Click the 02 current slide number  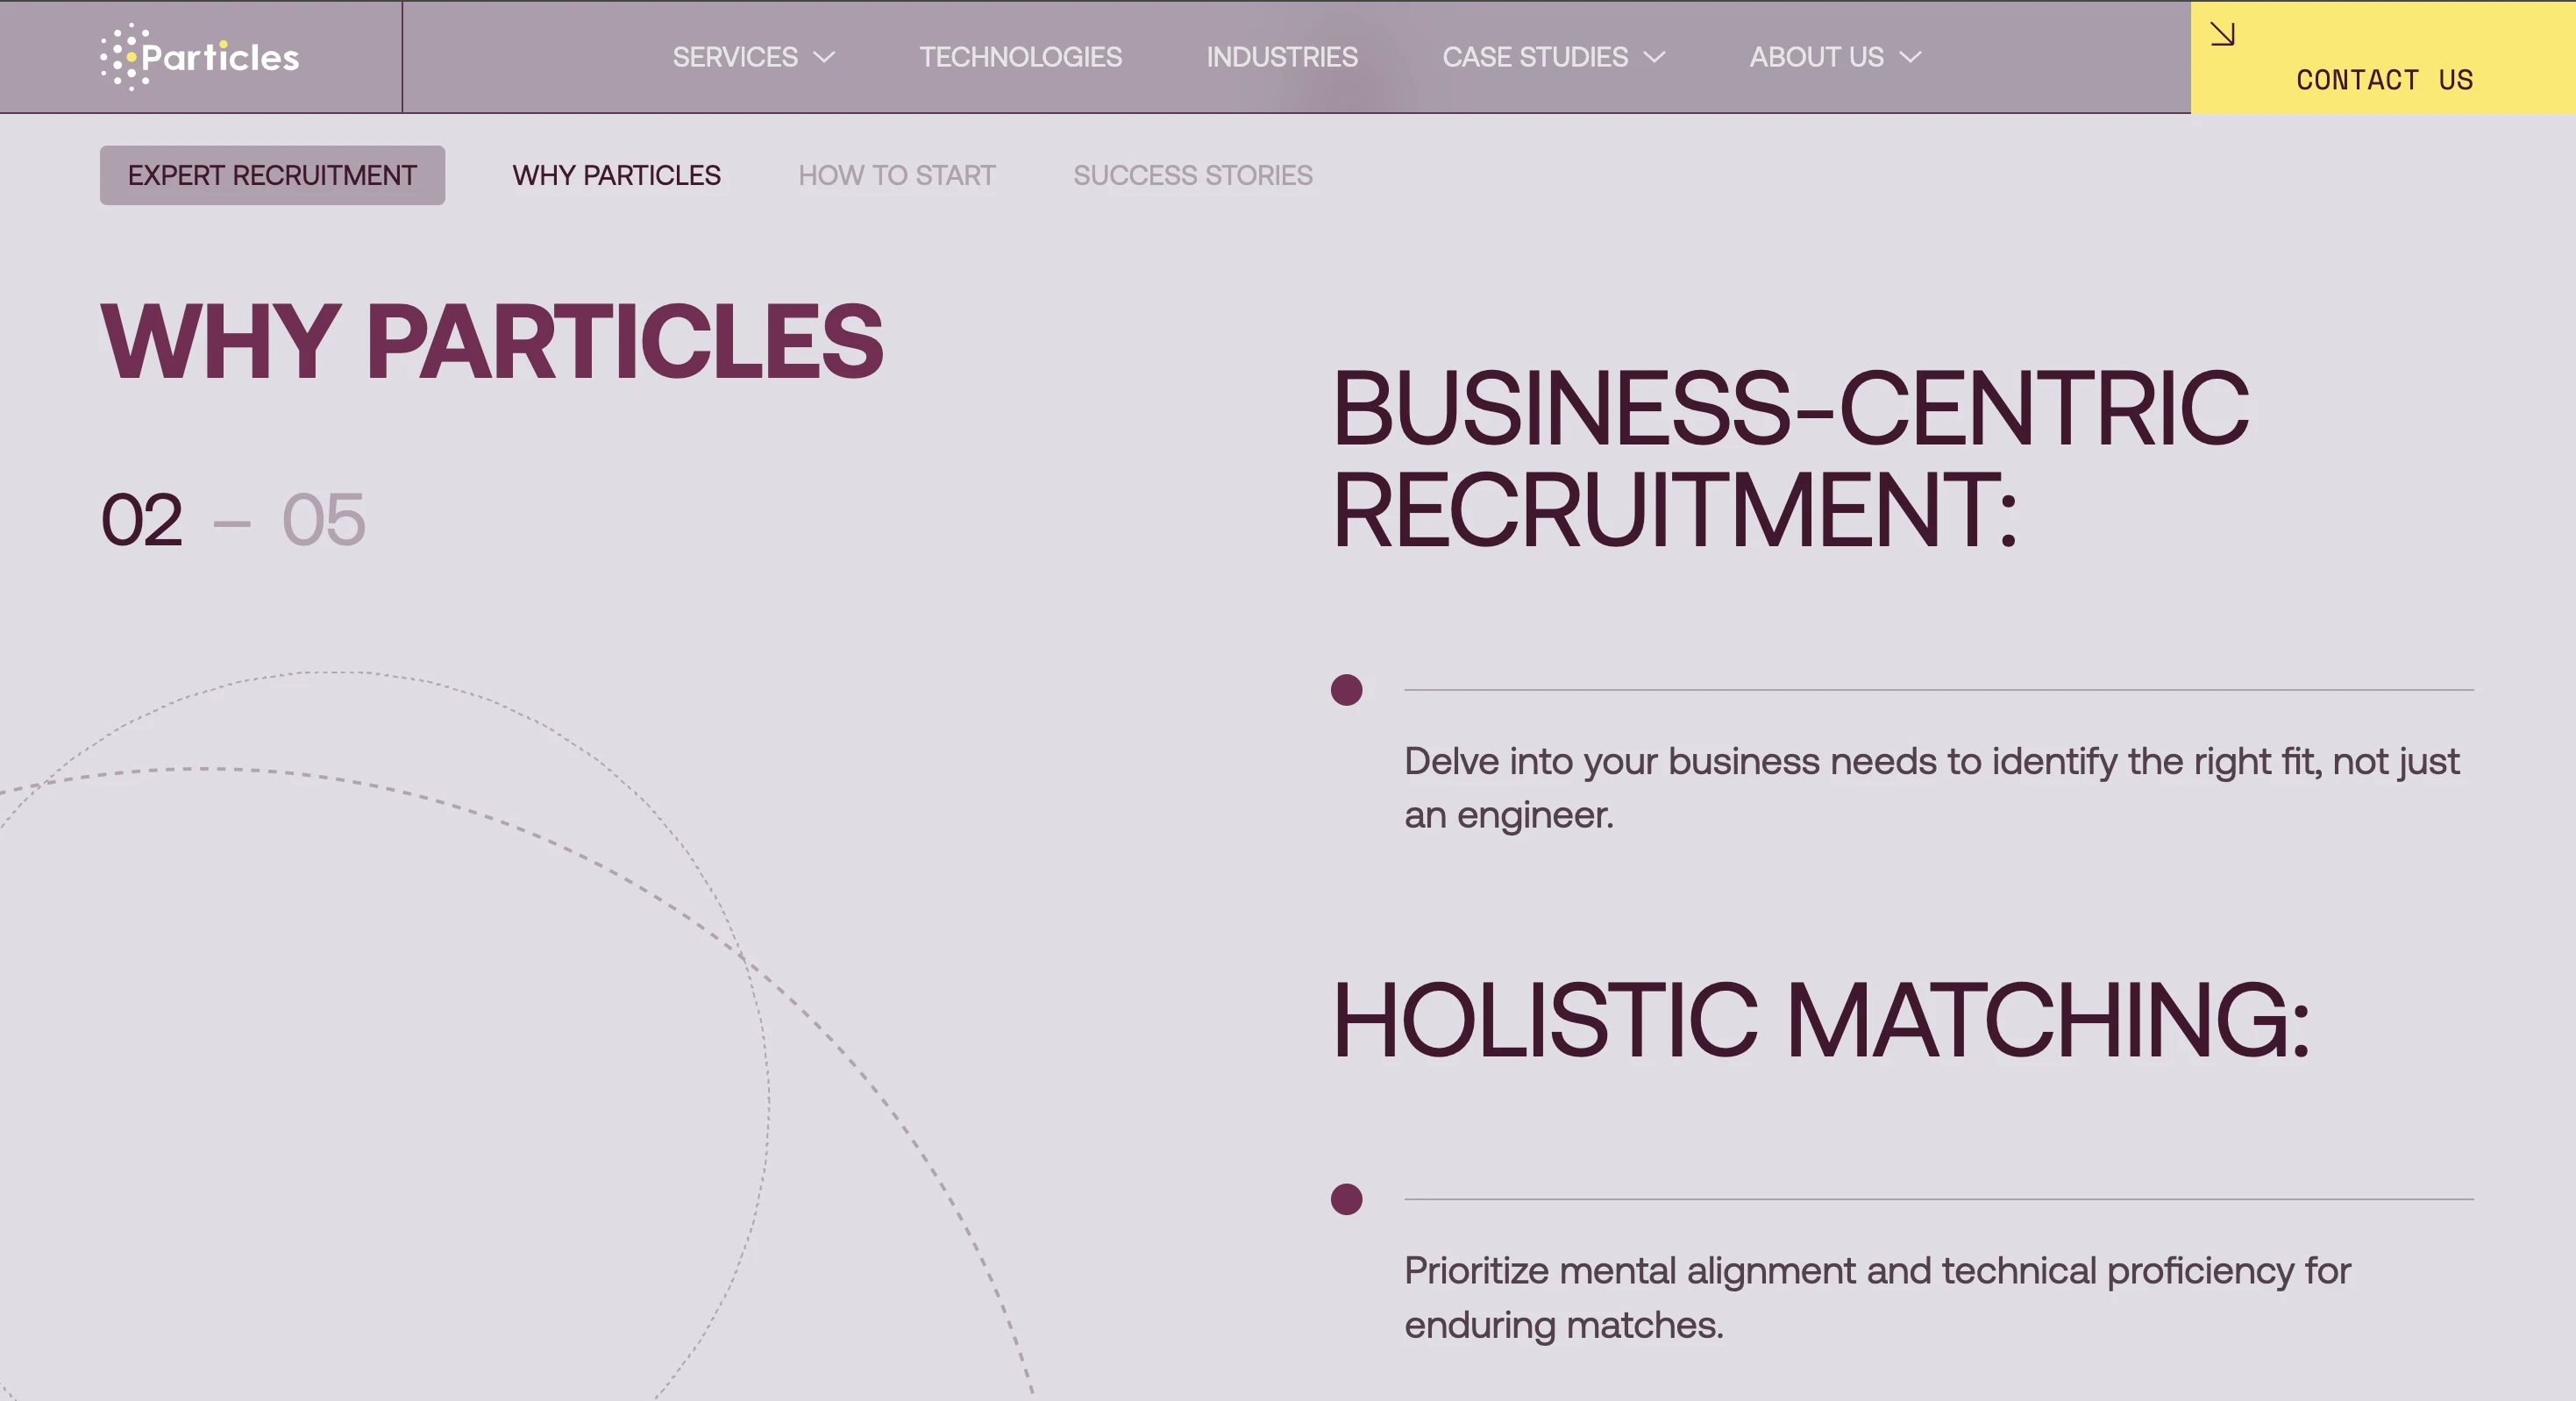pos(142,520)
